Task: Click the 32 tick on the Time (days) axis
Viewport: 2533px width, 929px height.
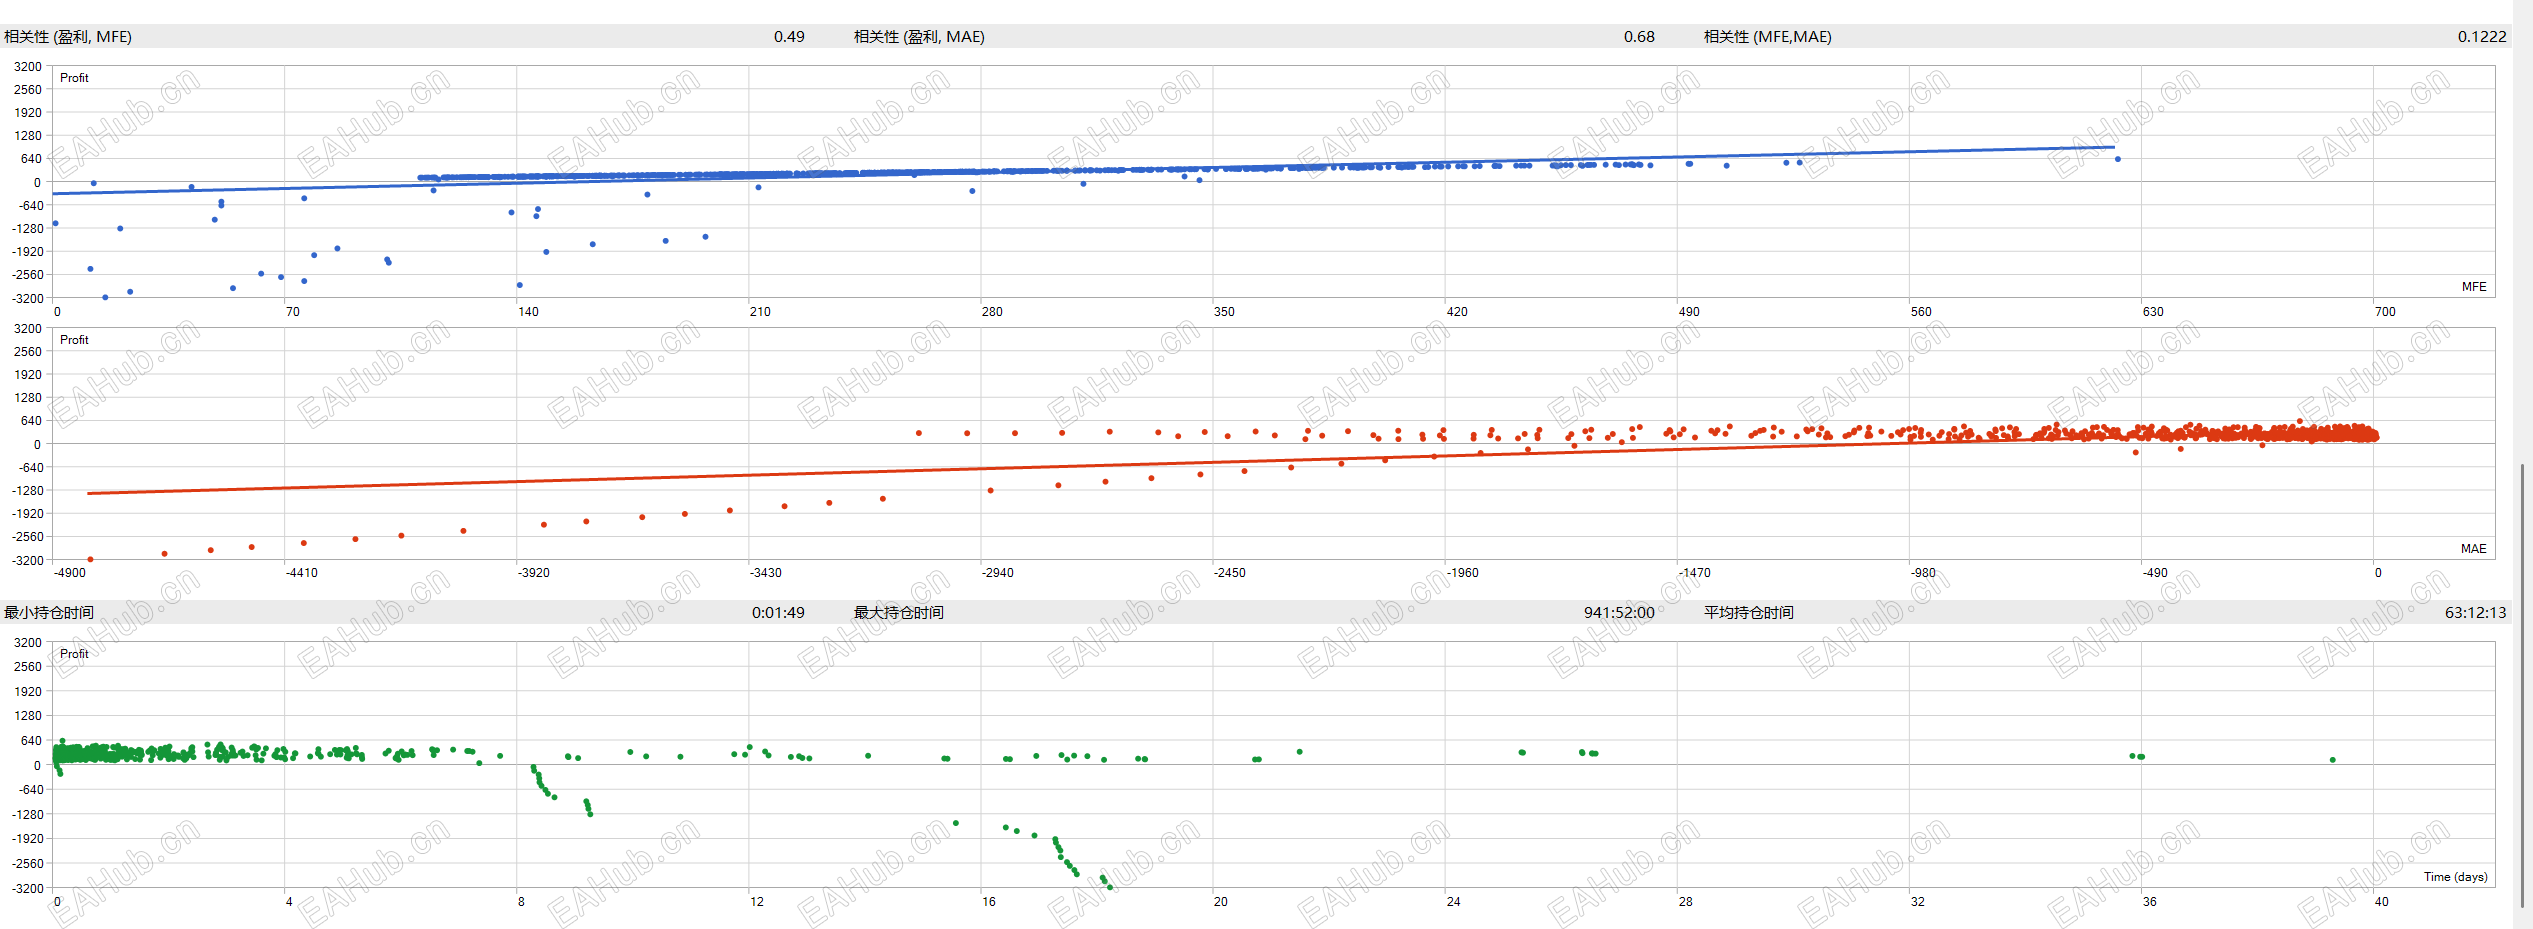Action: [1918, 902]
